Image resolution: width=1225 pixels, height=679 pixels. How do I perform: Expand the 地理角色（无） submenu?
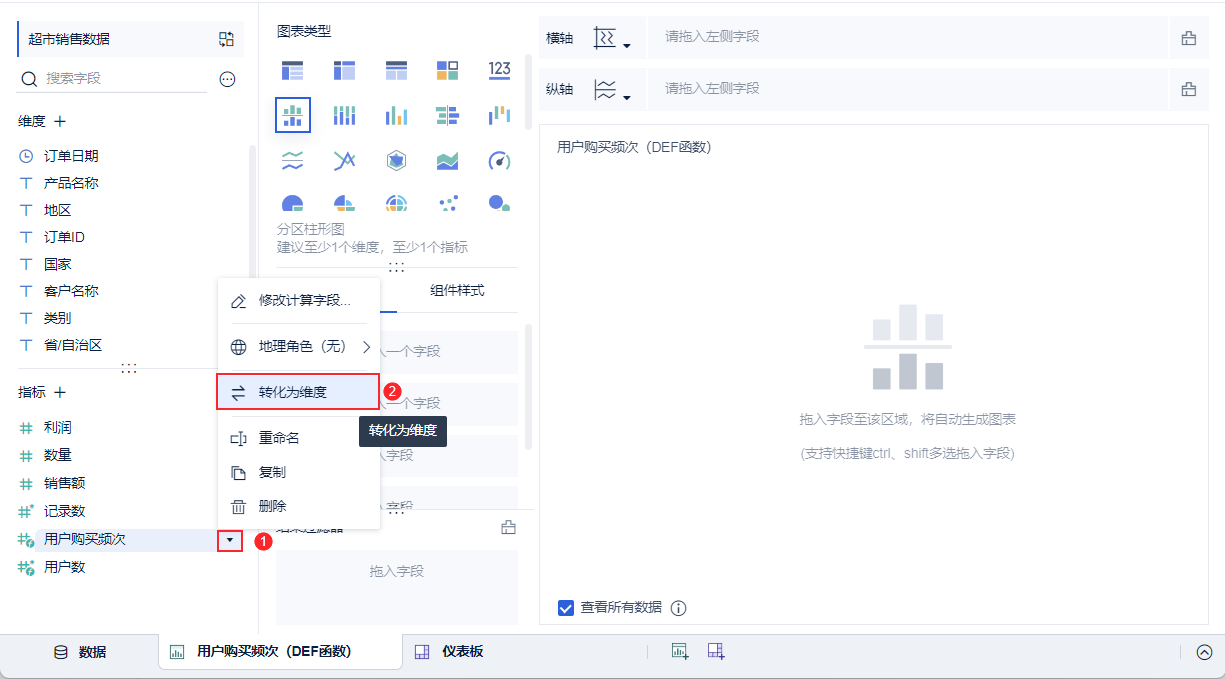299,347
